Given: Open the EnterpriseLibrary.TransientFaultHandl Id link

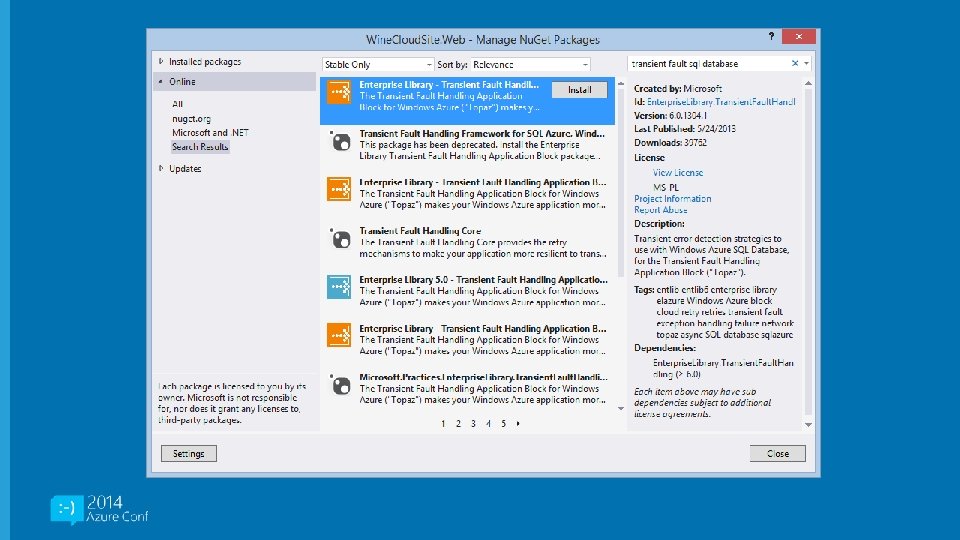Looking at the screenshot, I should (721, 102).
